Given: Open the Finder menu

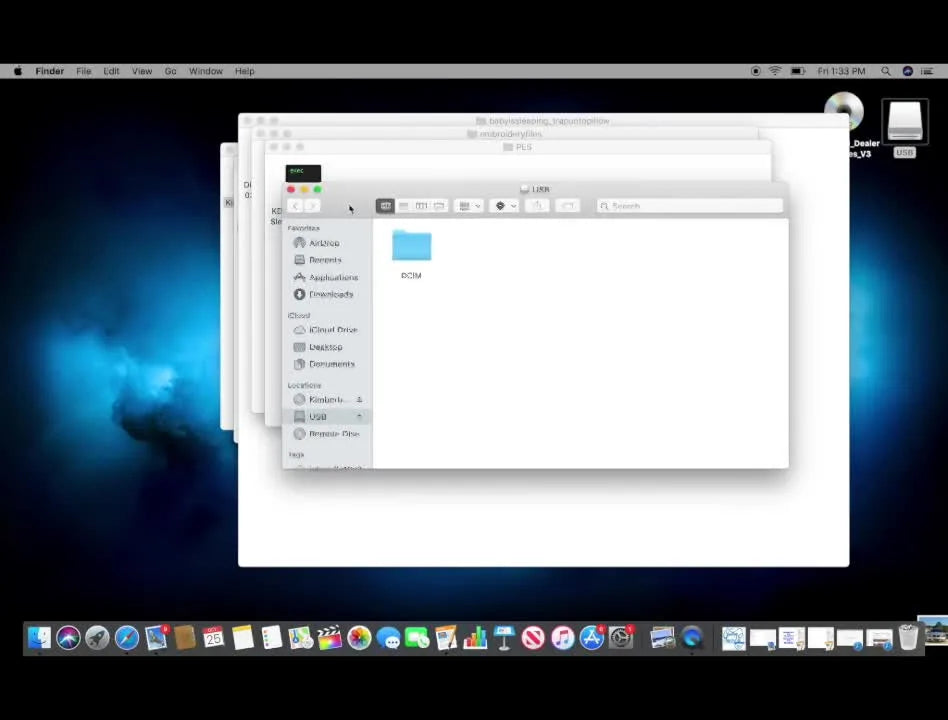Looking at the screenshot, I should pos(50,71).
